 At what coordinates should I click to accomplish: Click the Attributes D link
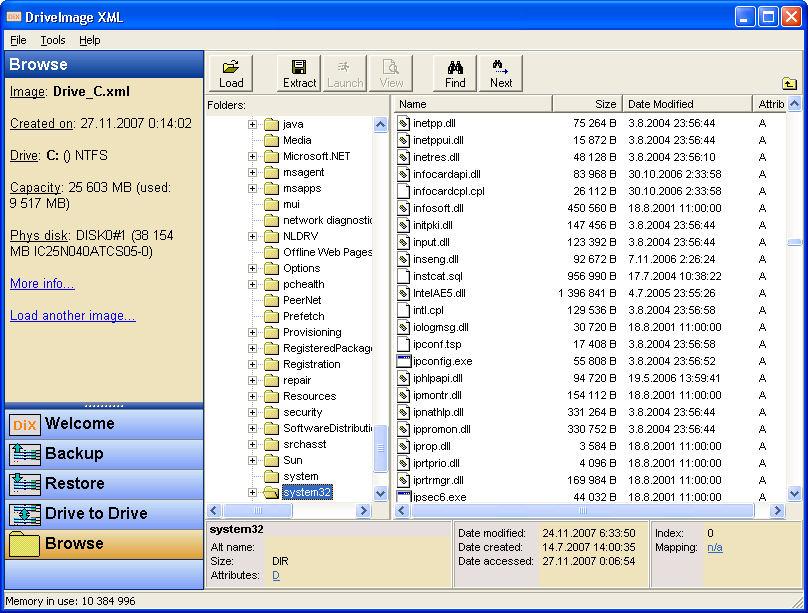pyautogui.click(x=276, y=575)
